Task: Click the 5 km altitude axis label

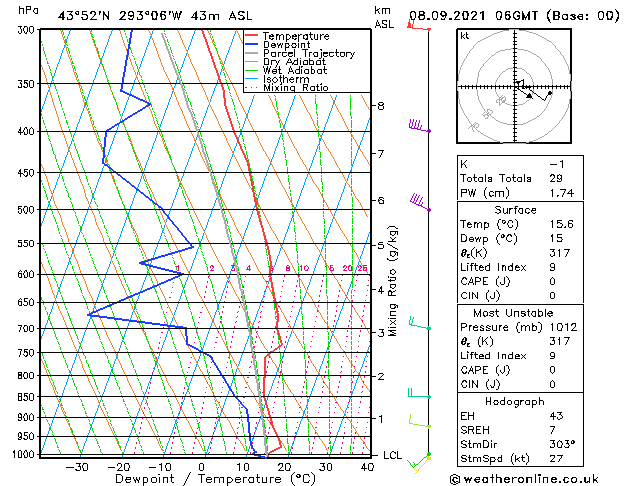Action: [x=381, y=245]
